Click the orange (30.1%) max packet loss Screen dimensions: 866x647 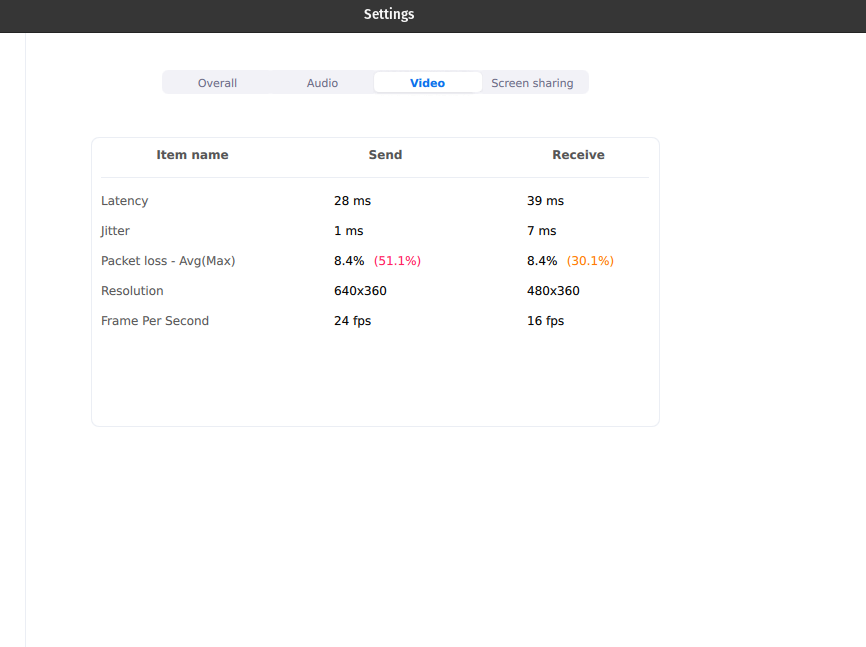(x=590, y=261)
